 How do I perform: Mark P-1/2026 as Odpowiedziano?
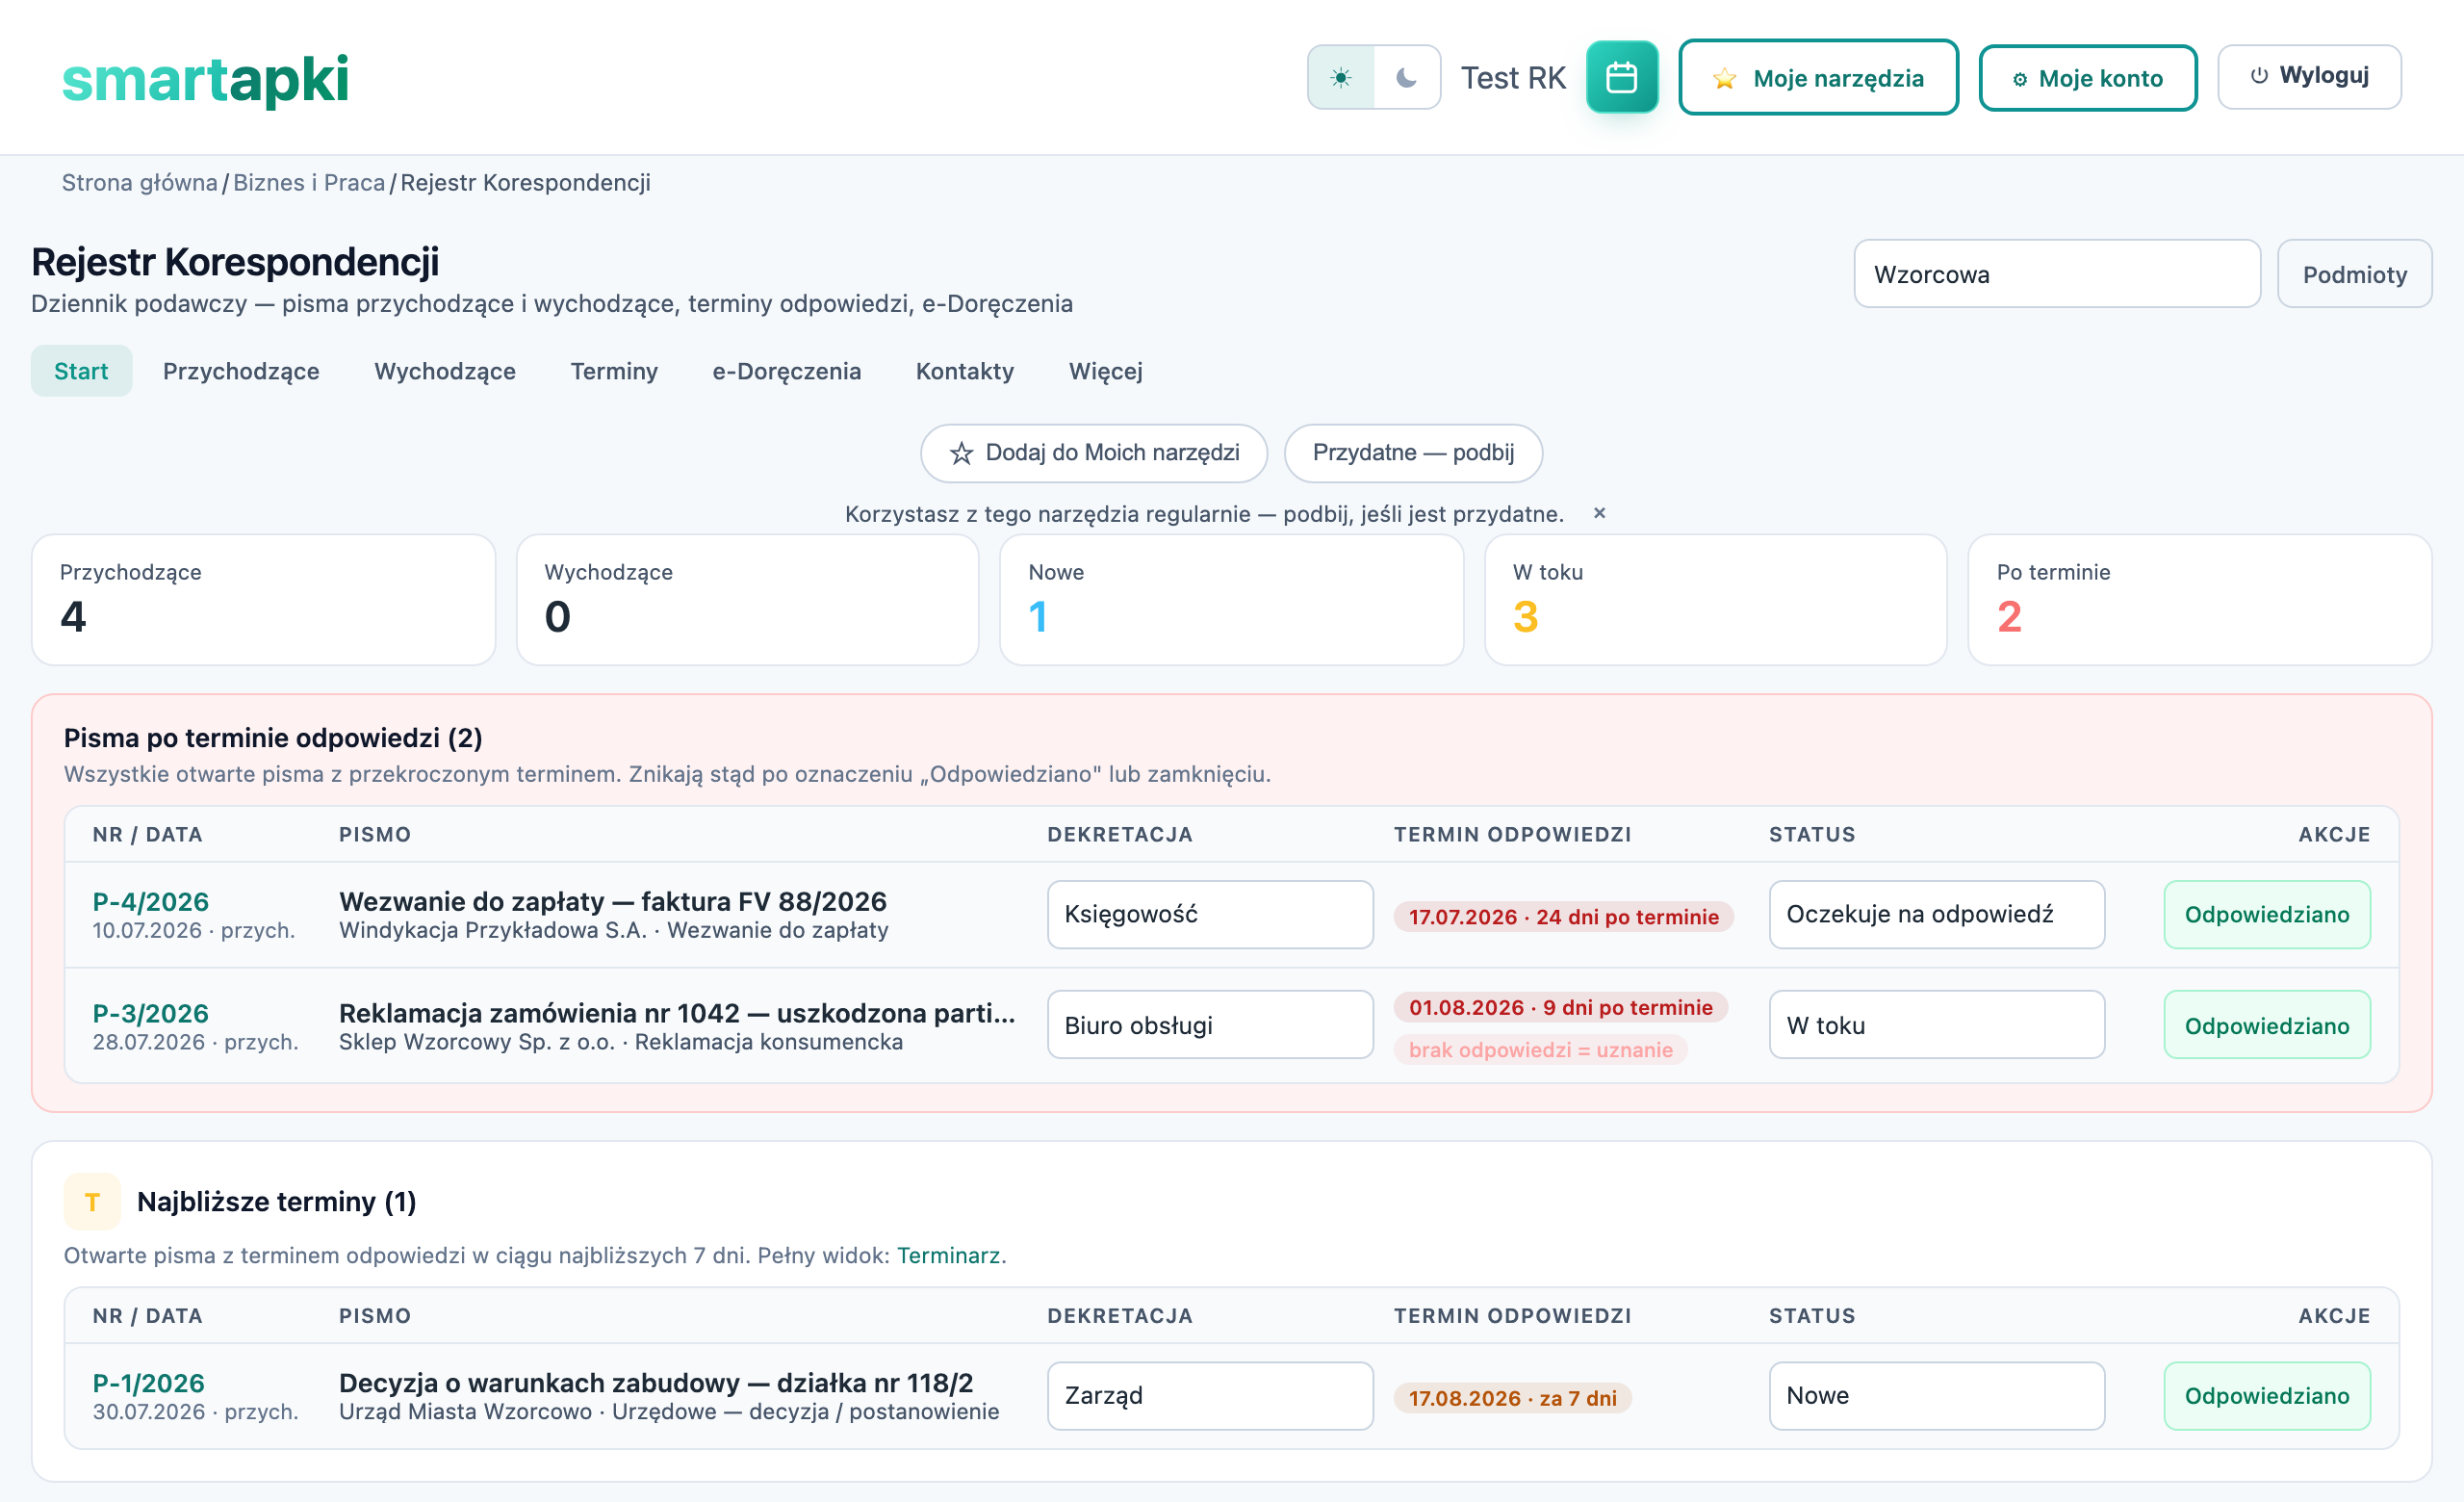tap(2267, 1396)
